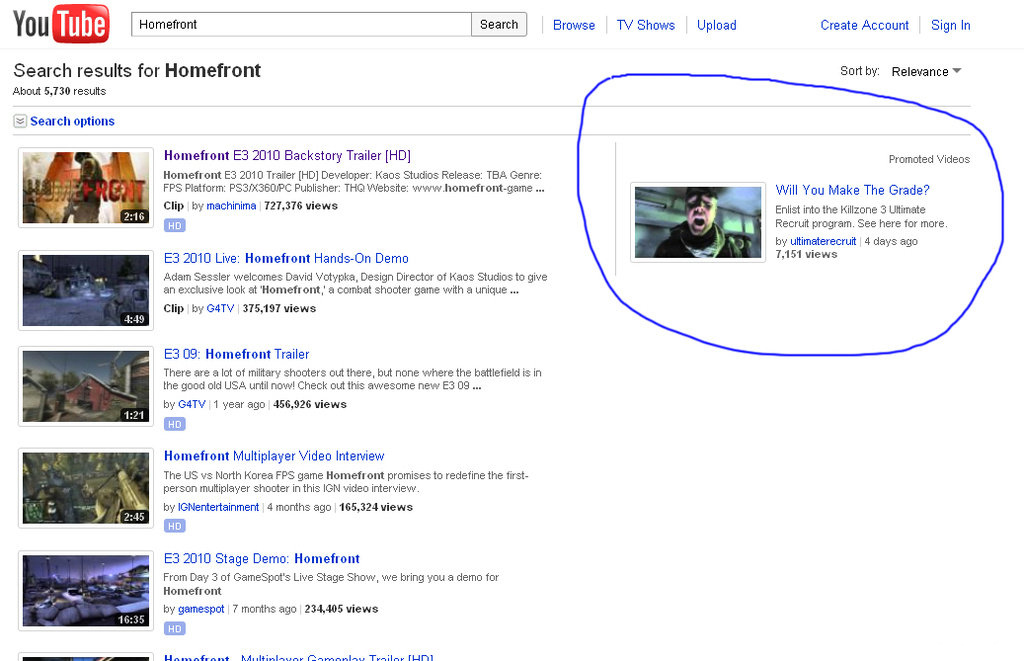The width and height of the screenshot is (1024, 661).
Task: Go to the TV Shows section
Action: pos(645,25)
